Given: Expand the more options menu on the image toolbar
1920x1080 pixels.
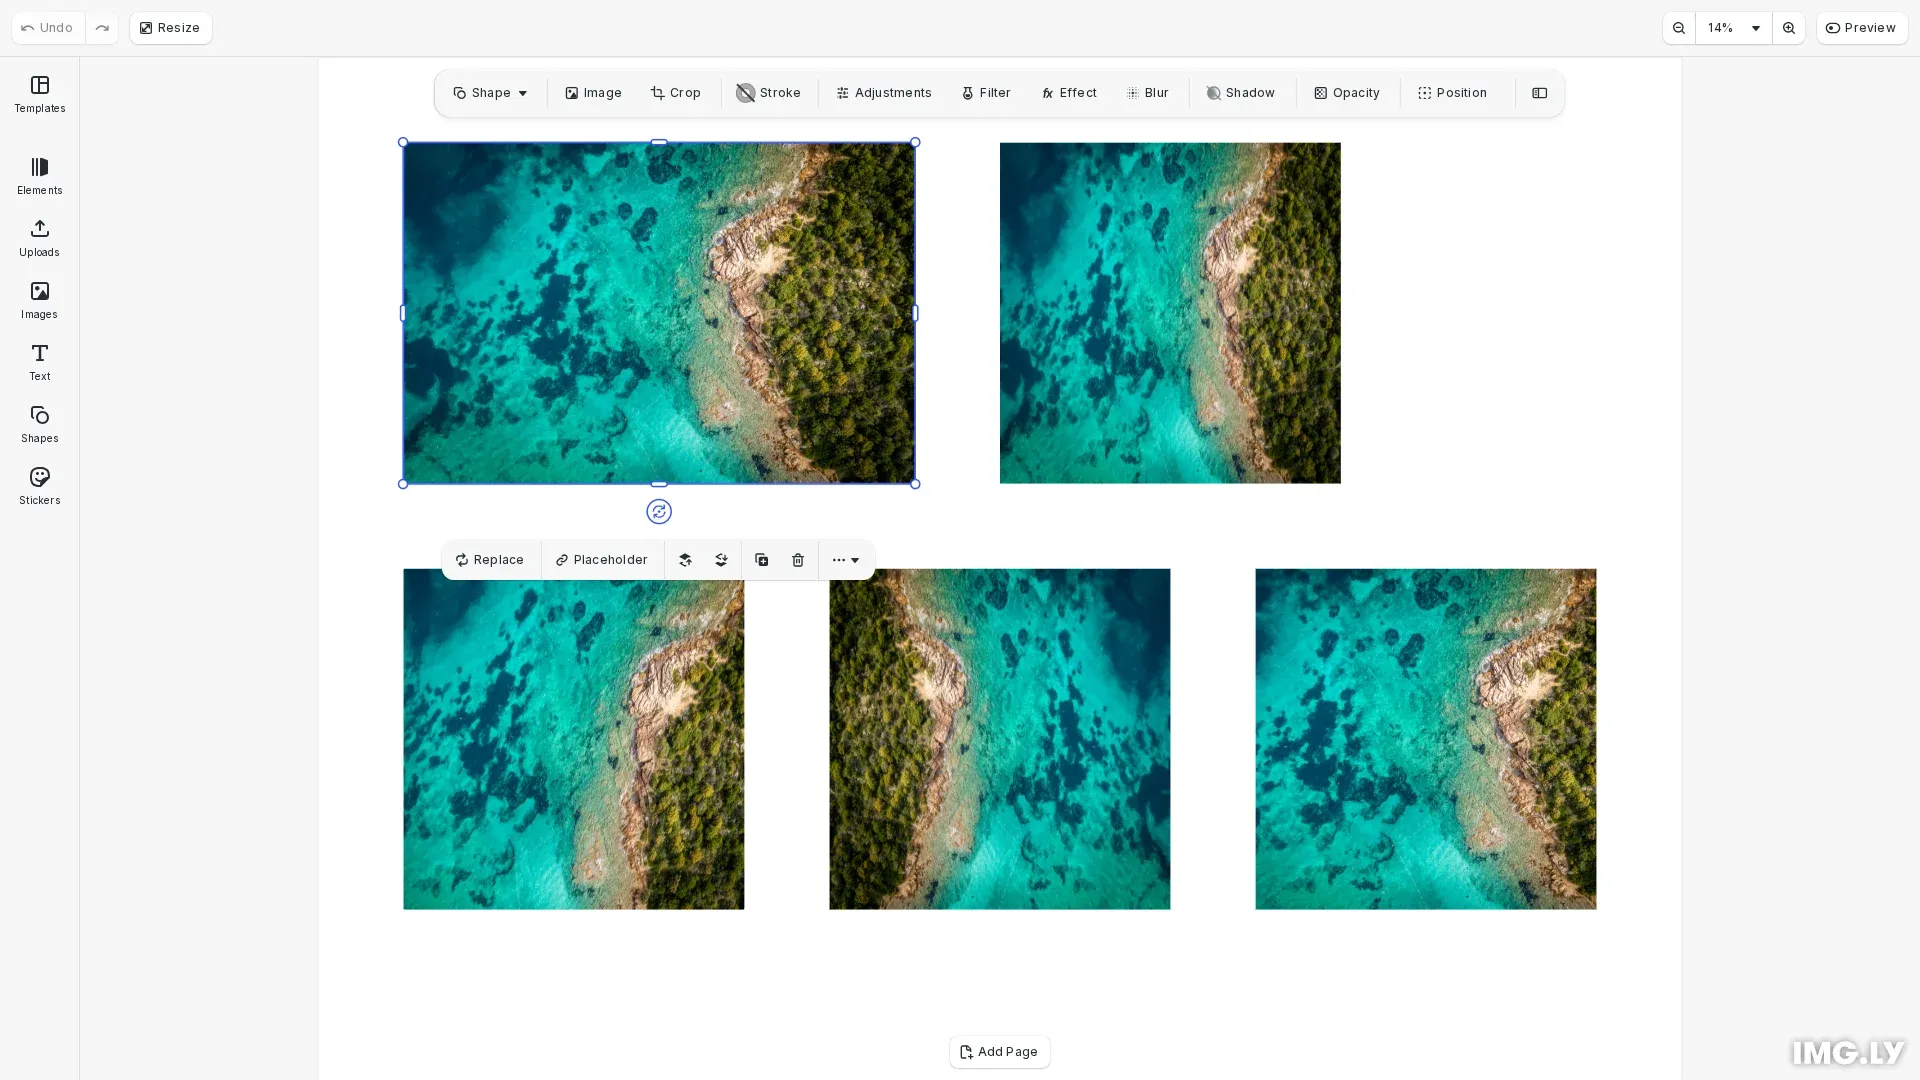Looking at the screenshot, I should click(845, 560).
